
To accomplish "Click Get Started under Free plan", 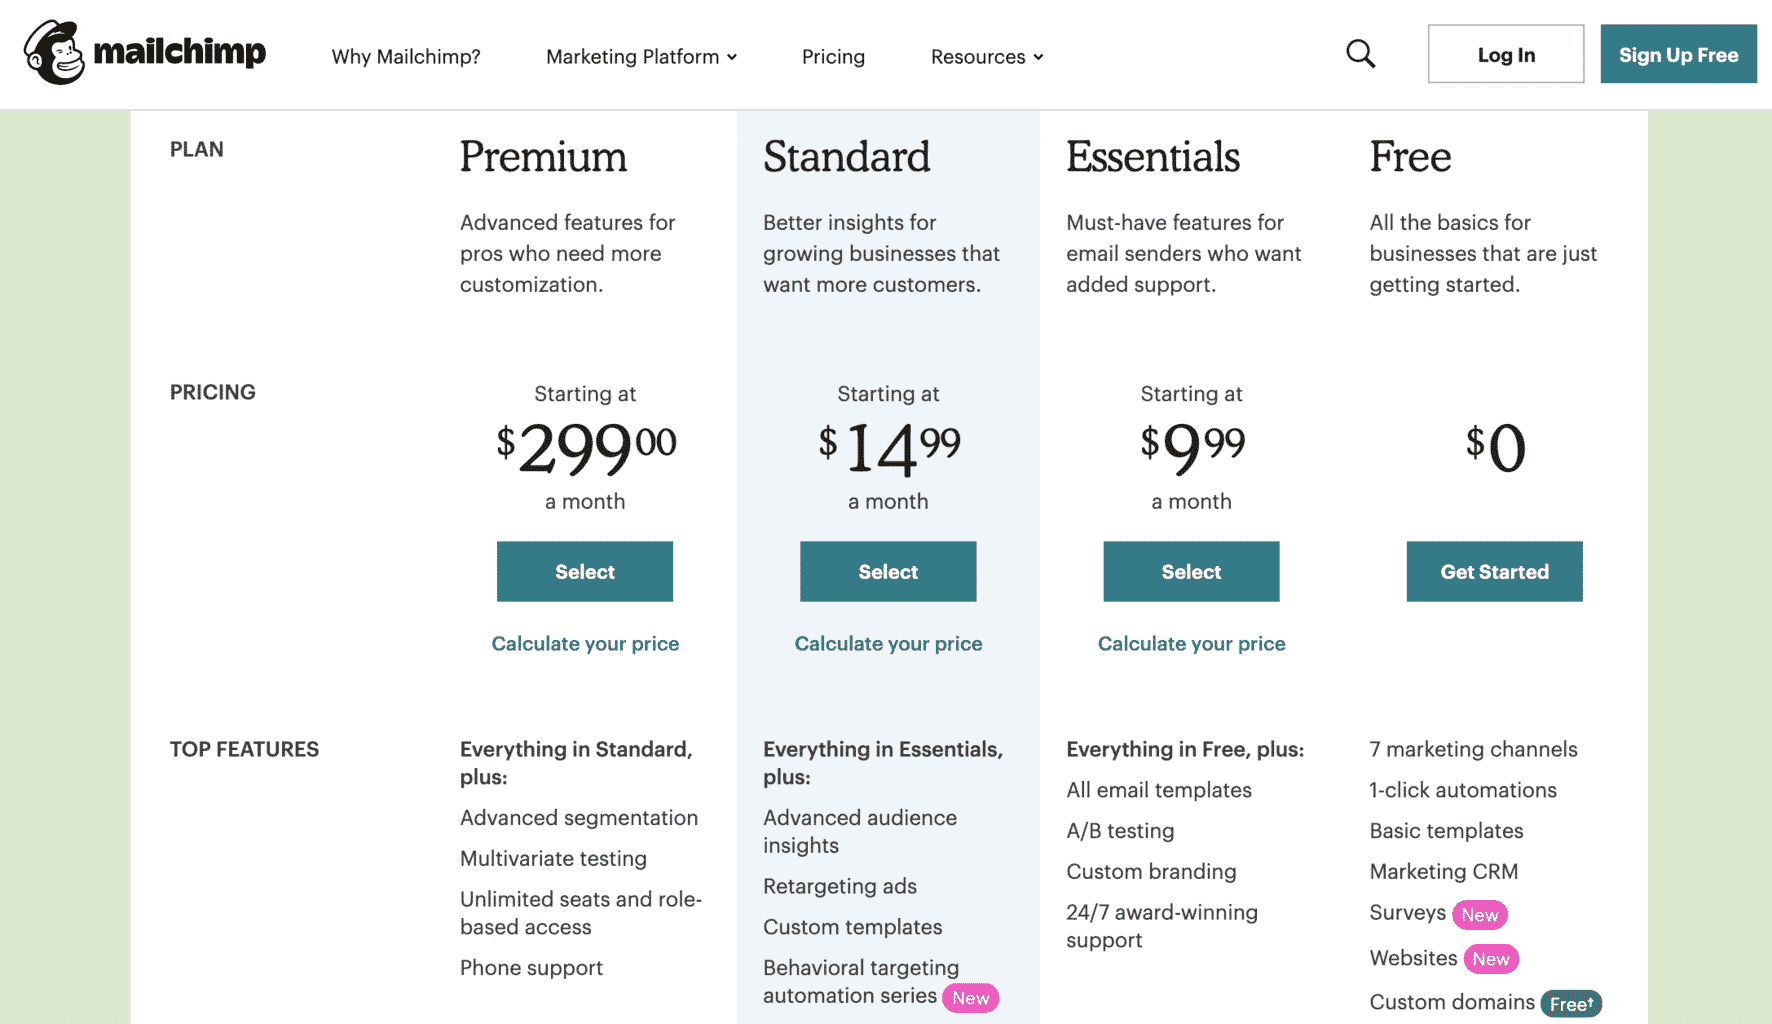I will coord(1494,572).
